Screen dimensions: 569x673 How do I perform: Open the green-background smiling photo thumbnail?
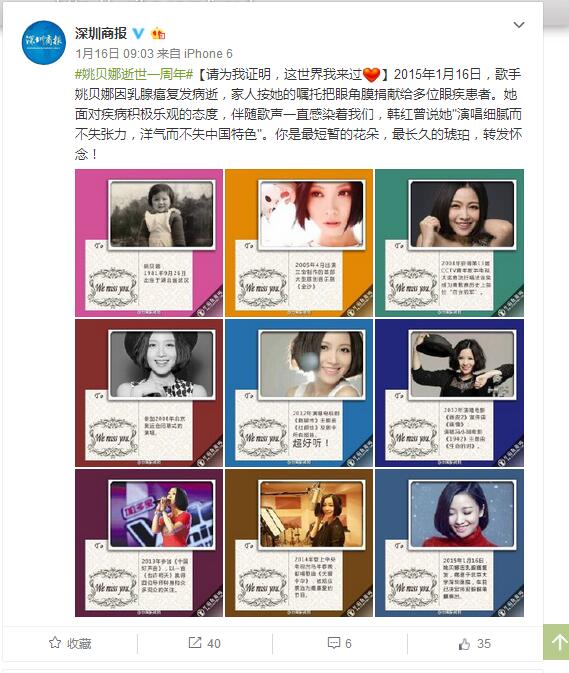tap(449, 243)
